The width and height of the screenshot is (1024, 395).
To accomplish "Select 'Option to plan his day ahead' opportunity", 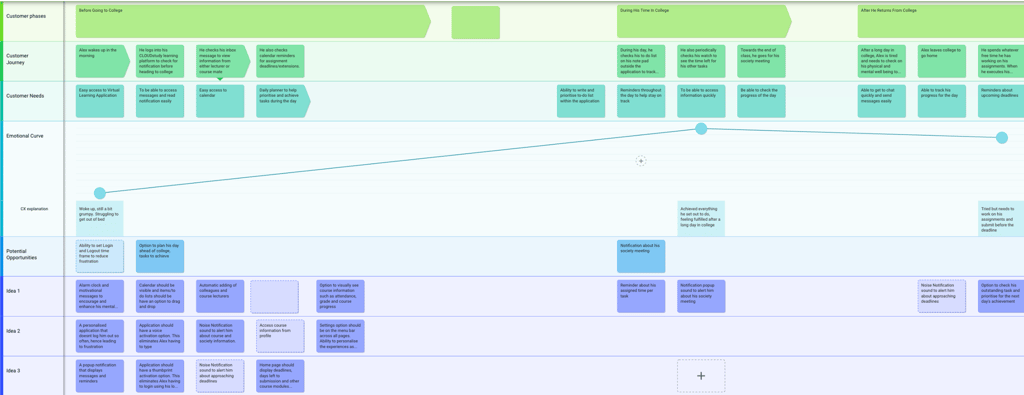I will [160, 256].
